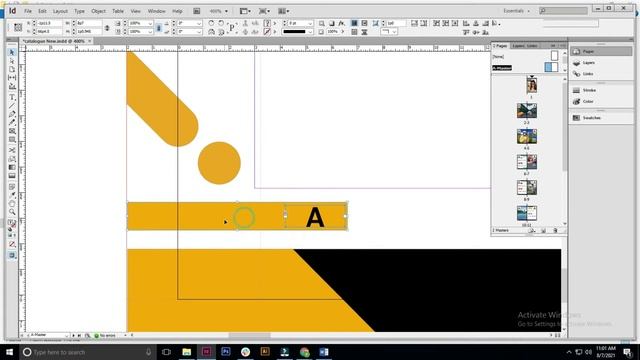Image resolution: width=640 pixels, height=360 pixels.
Task: Open the File menu
Action: (x=28, y=11)
